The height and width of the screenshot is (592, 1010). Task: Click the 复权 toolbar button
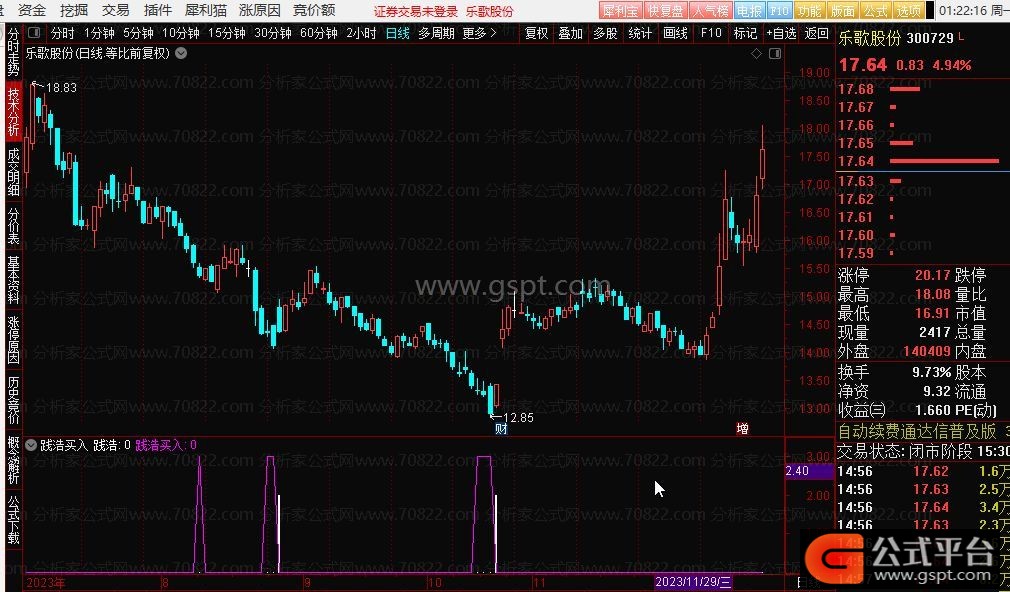(536, 33)
